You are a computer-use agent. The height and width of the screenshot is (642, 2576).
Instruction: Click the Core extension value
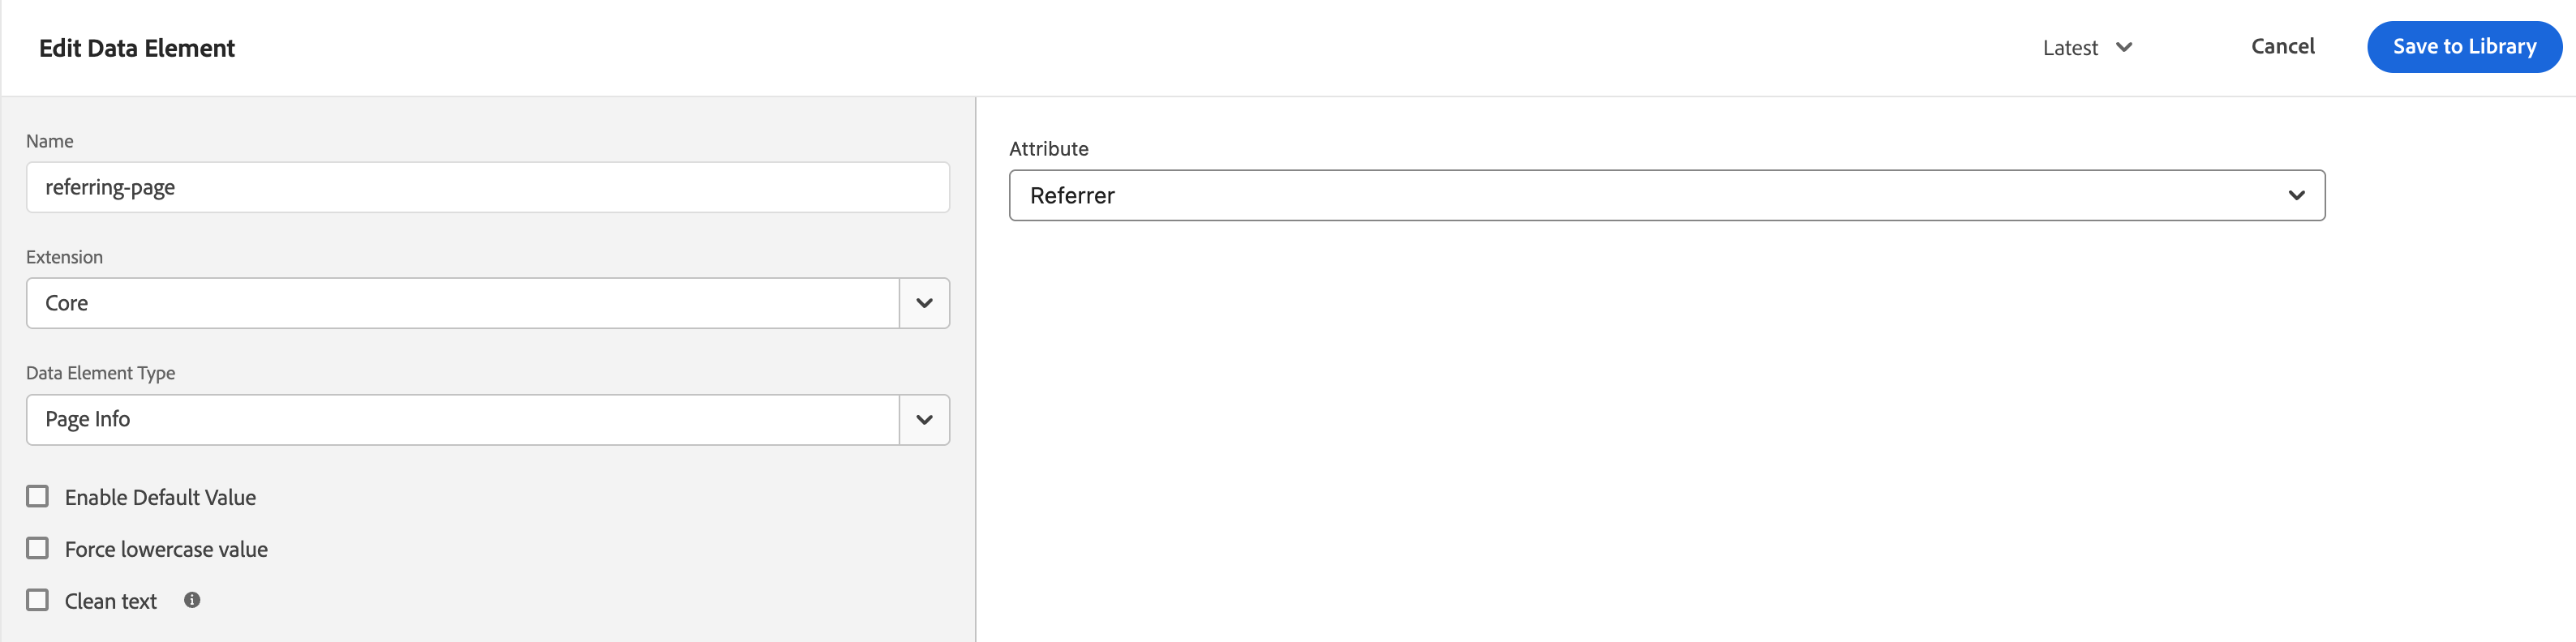click(66, 303)
